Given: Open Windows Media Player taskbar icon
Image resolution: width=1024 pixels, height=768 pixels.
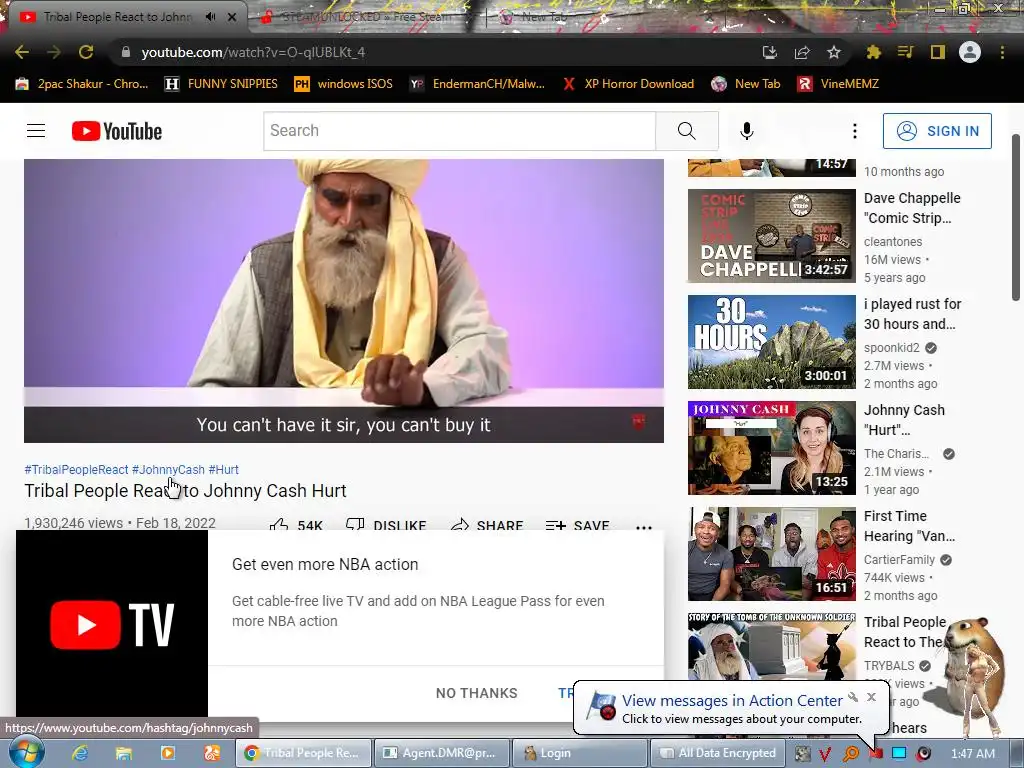Looking at the screenshot, I should tap(167, 753).
